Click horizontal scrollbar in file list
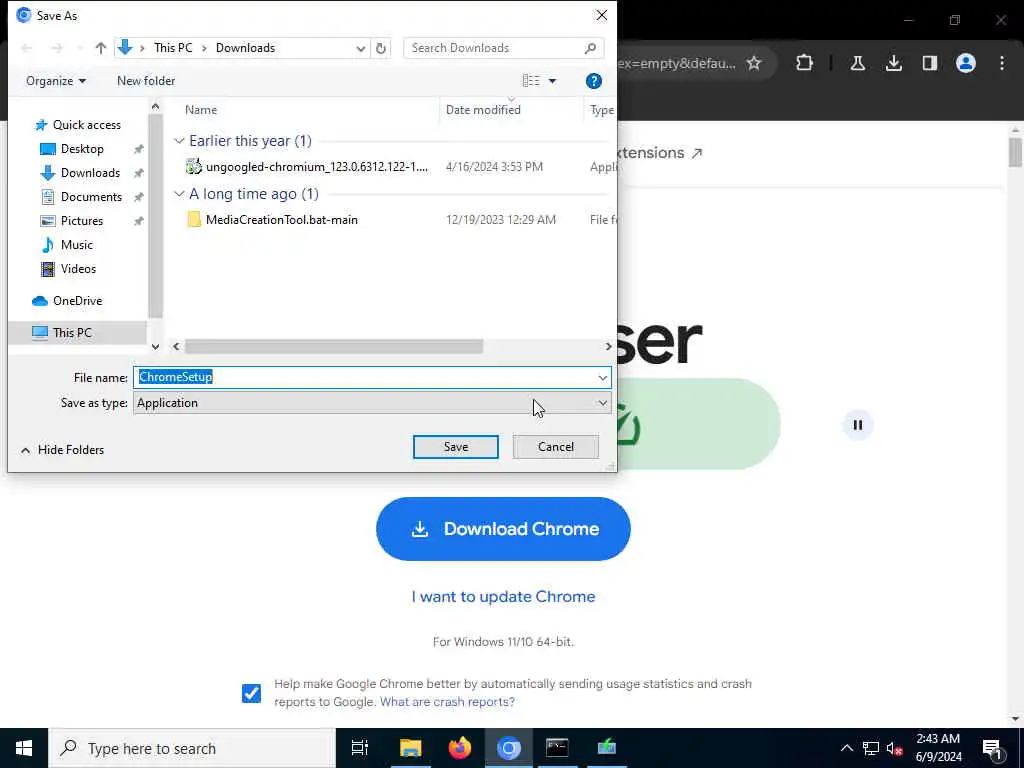 coord(334,346)
